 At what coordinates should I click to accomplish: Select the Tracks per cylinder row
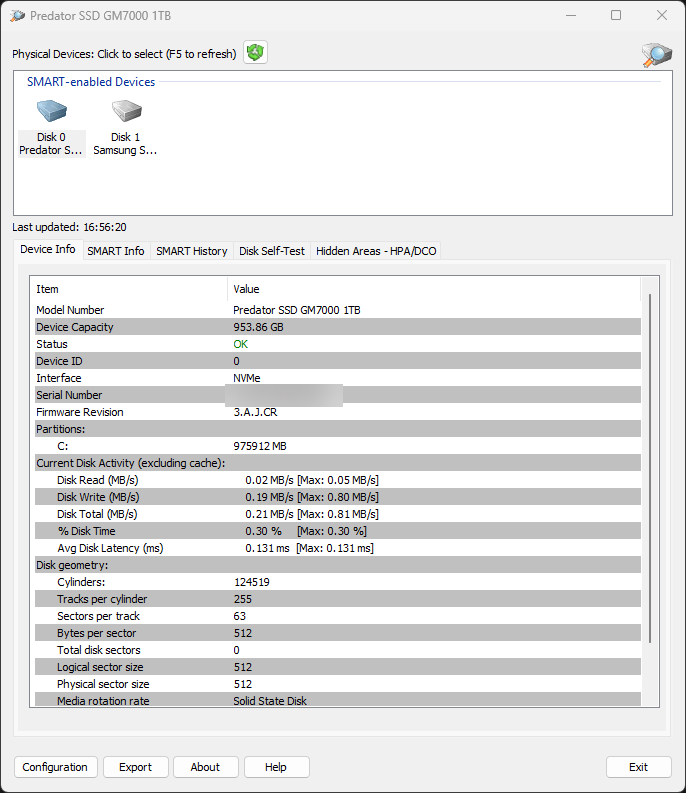point(337,599)
